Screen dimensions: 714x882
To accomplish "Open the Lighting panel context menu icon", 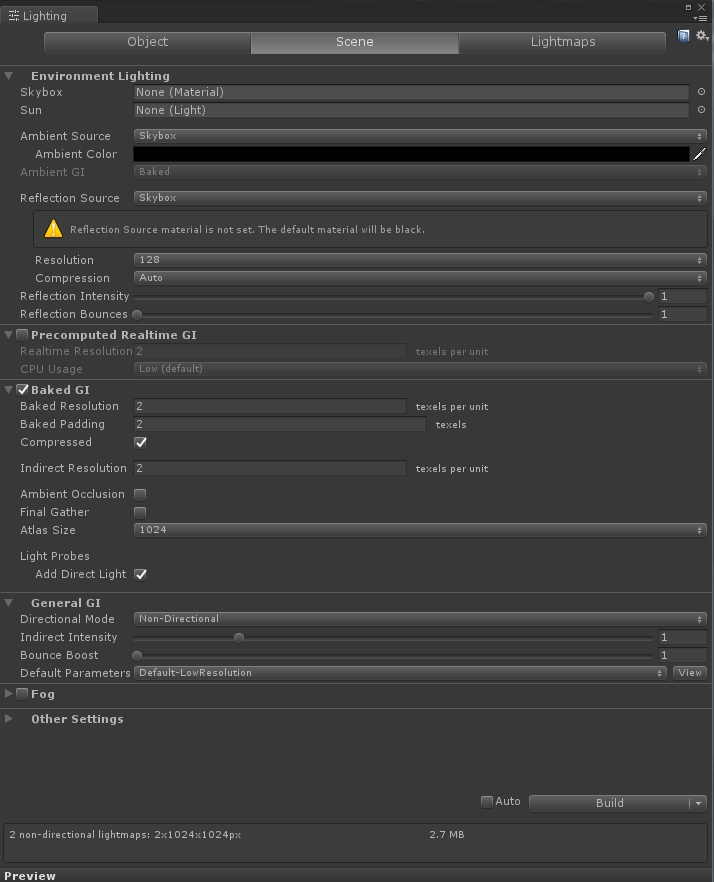I will pyautogui.click(x=700, y=19).
